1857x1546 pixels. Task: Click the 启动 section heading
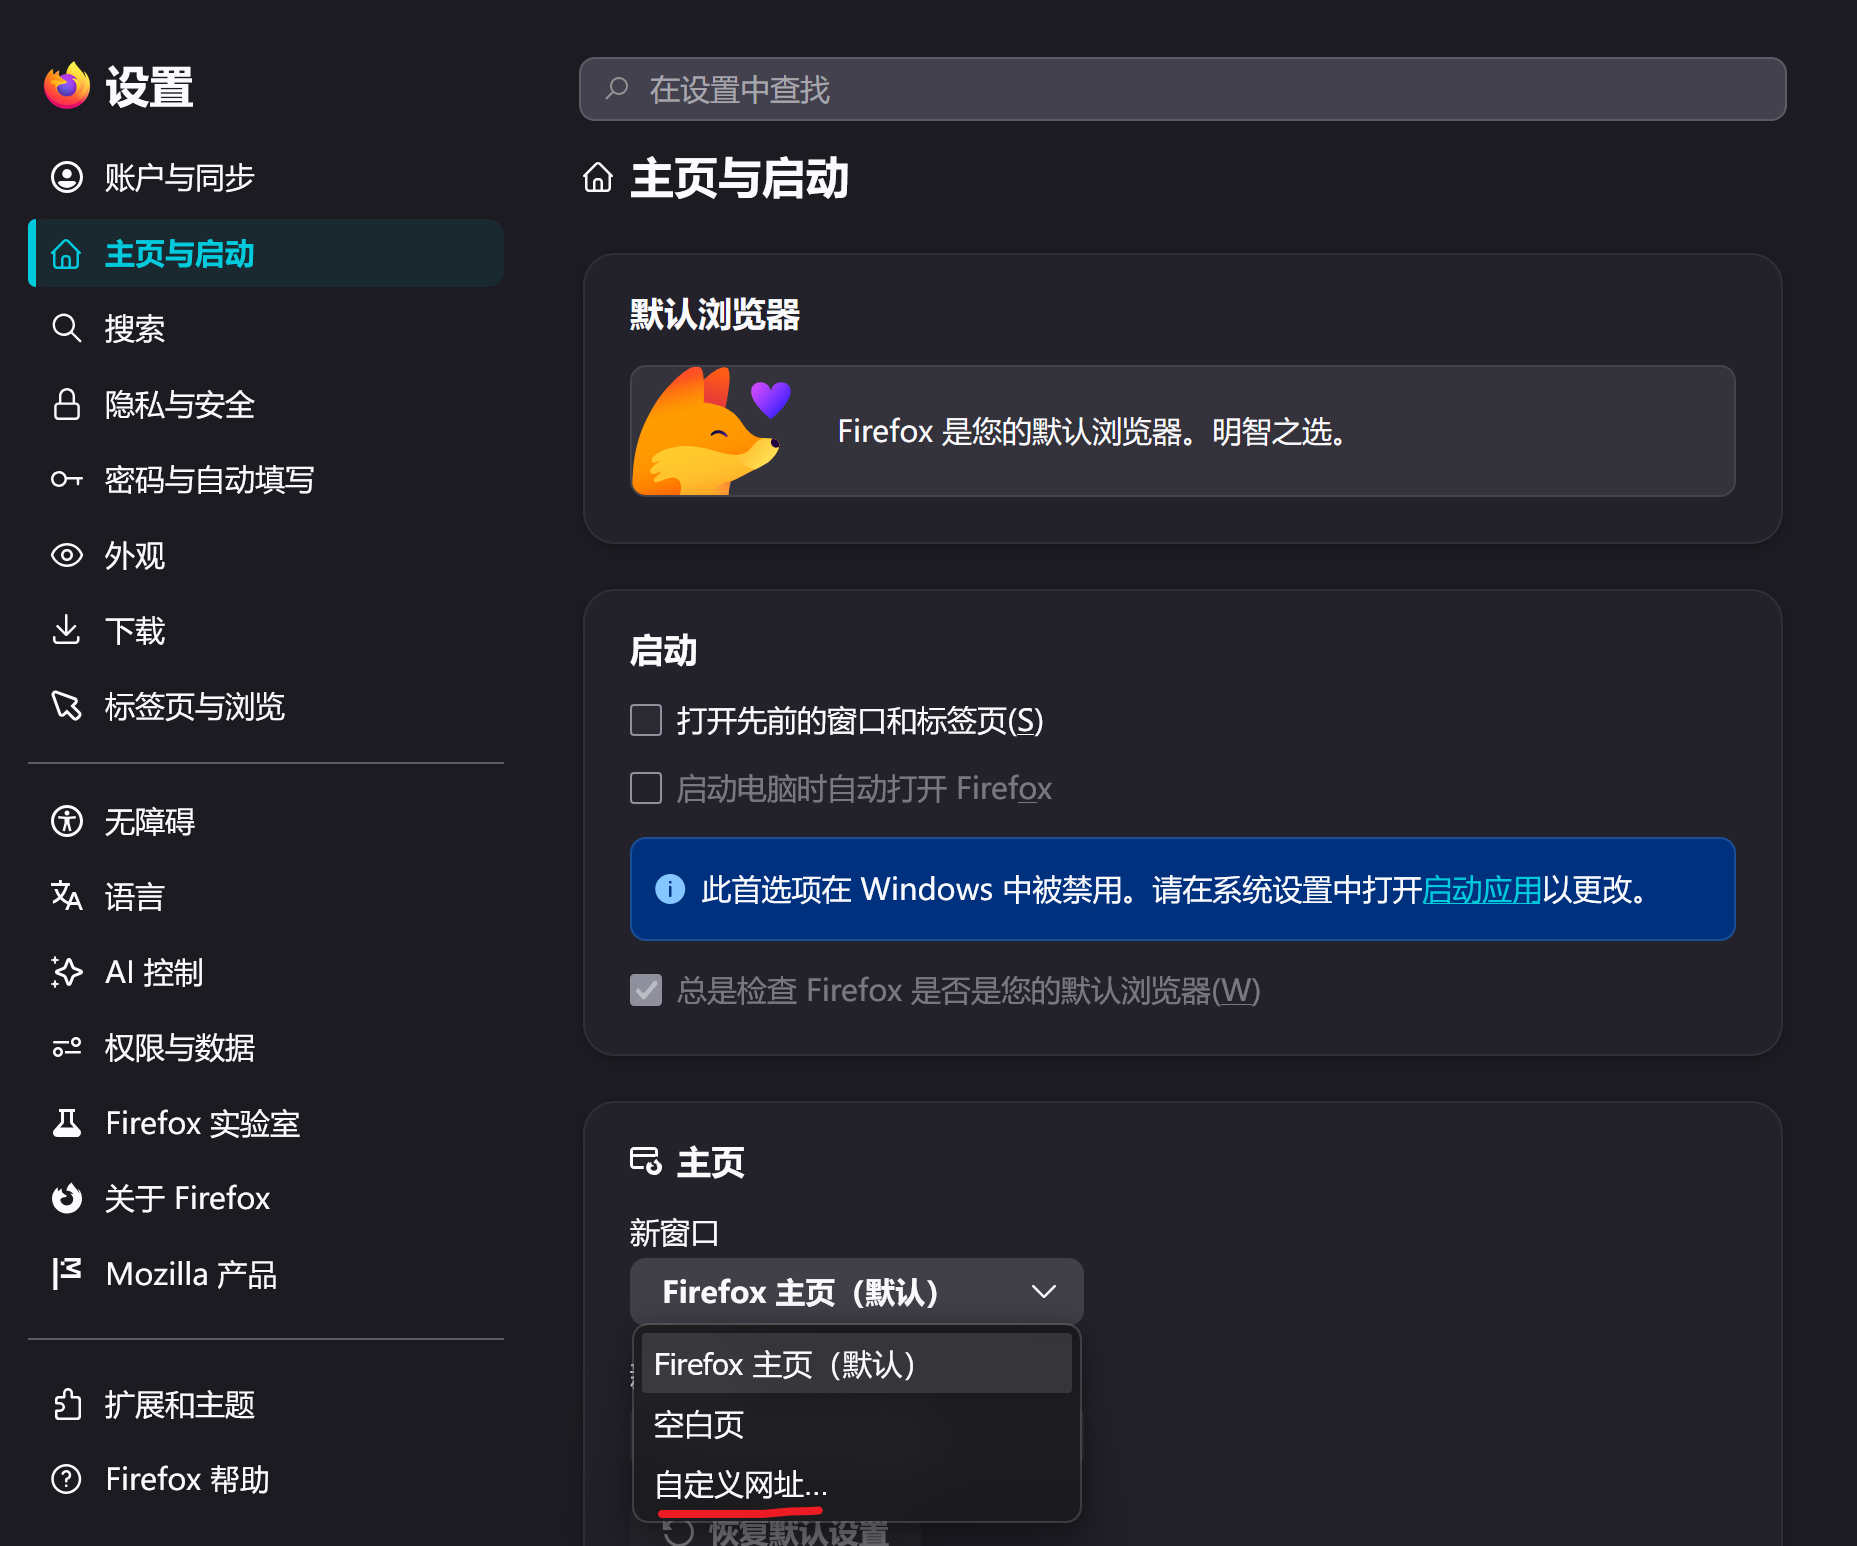(663, 651)
